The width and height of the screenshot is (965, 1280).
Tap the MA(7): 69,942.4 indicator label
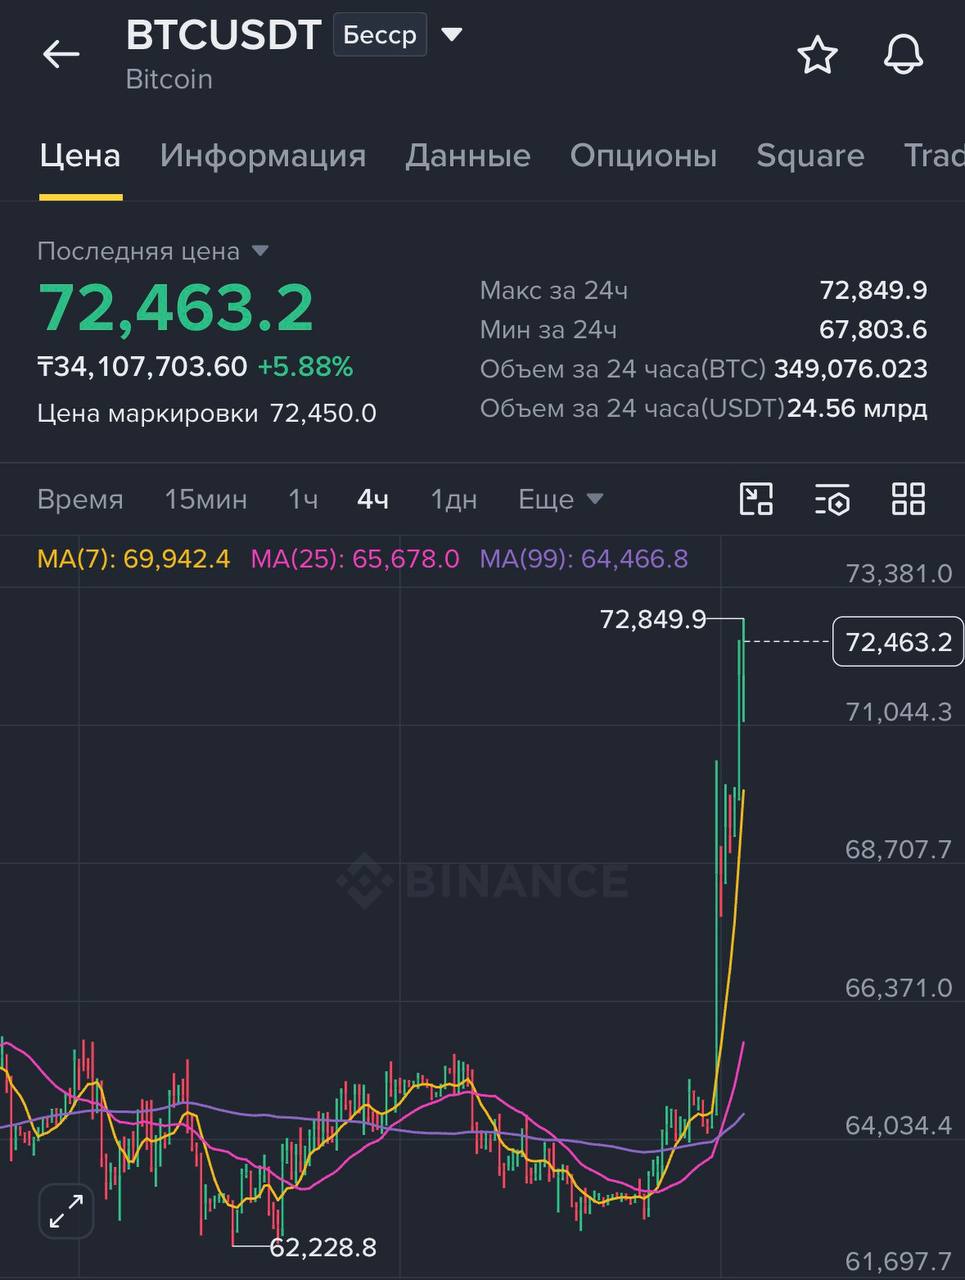134,558
